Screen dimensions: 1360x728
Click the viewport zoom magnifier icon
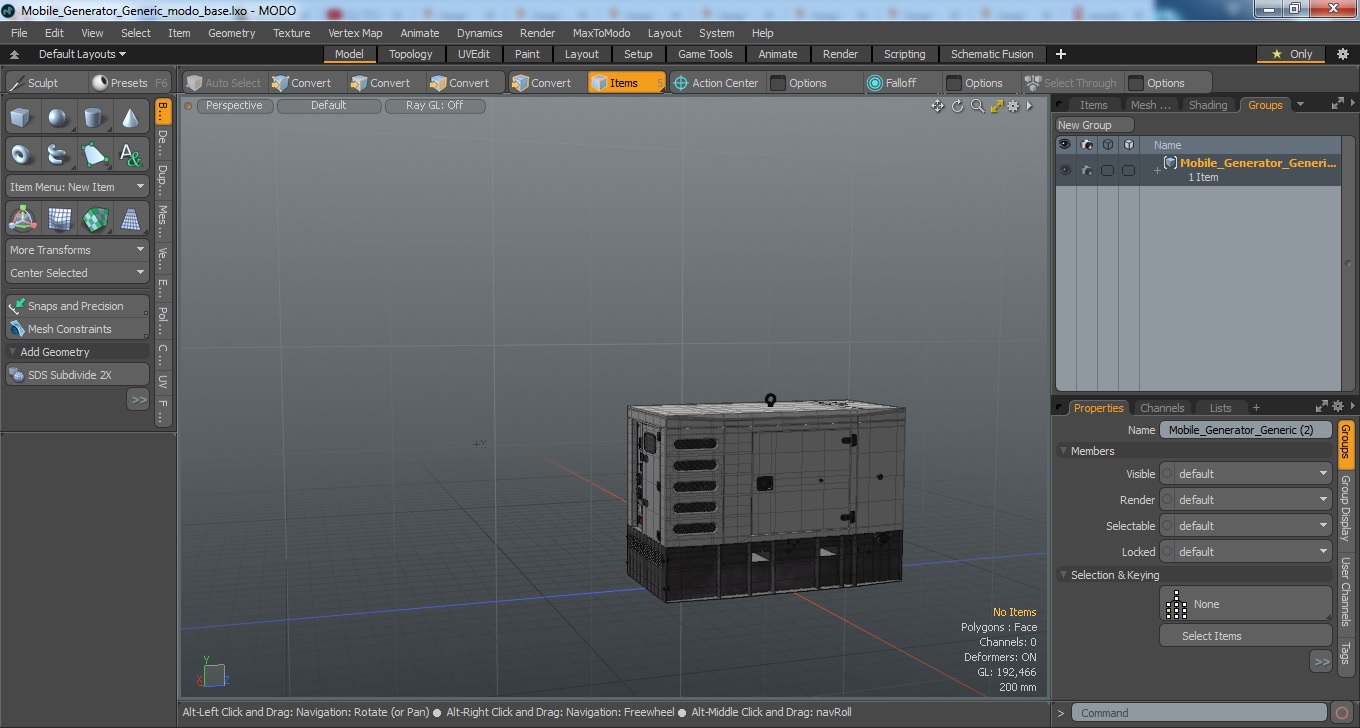point(977,106)
